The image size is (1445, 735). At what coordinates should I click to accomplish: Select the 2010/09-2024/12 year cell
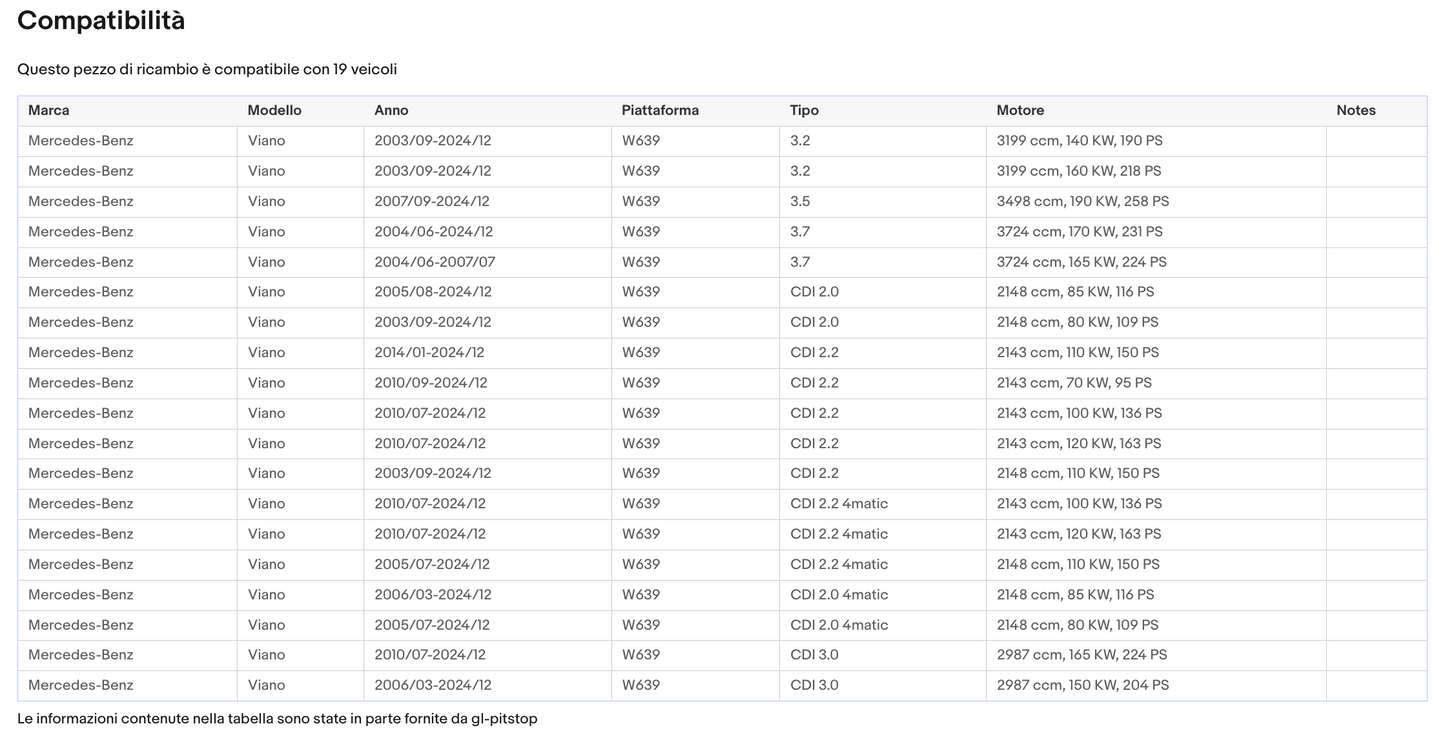431,383
